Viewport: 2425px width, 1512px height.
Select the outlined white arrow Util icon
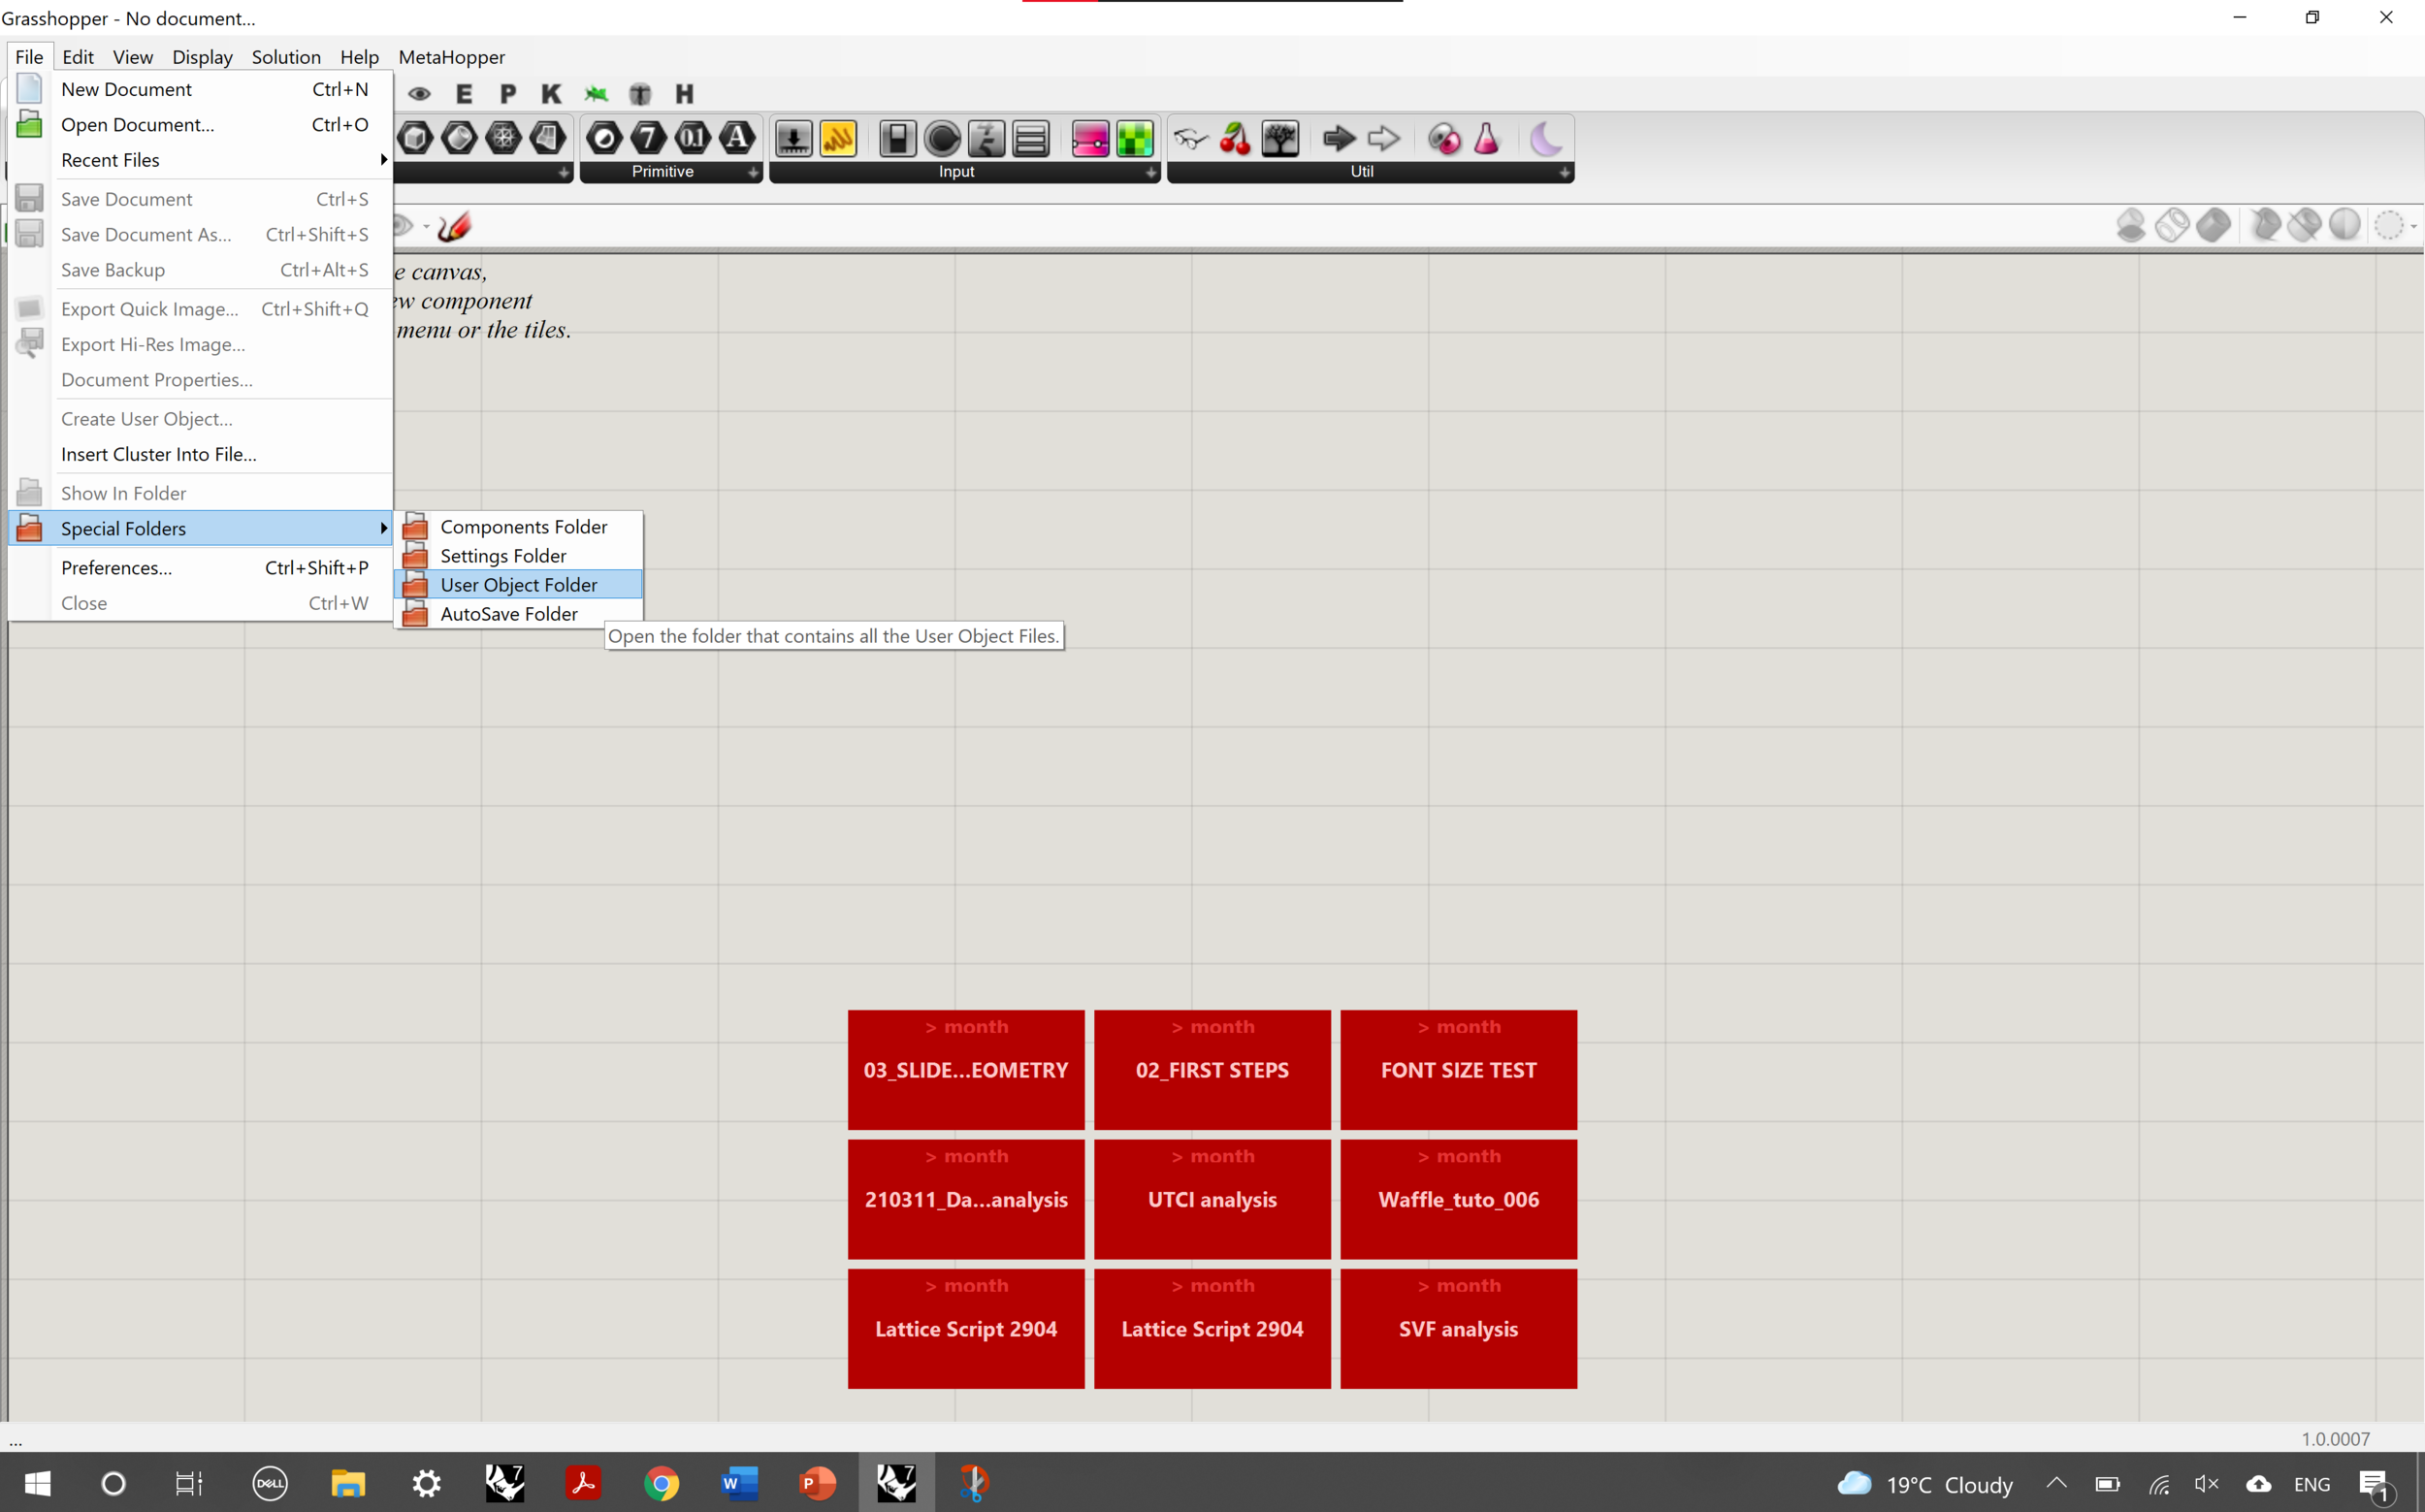[x=1384, y=138]
